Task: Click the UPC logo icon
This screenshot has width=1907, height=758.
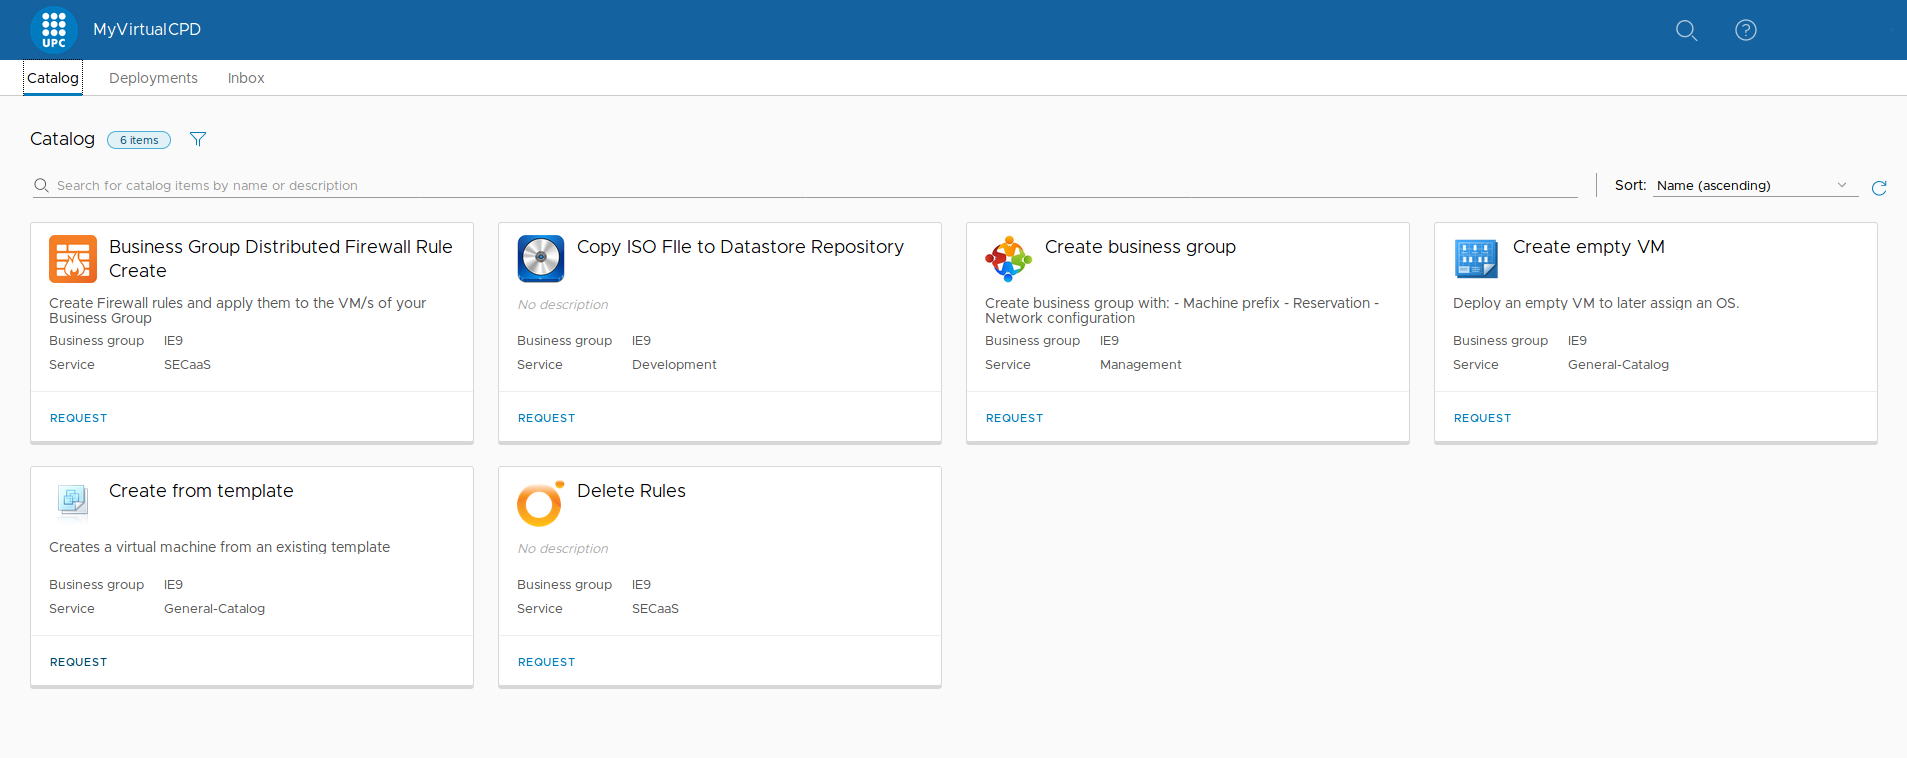Action: coord(54,30)
